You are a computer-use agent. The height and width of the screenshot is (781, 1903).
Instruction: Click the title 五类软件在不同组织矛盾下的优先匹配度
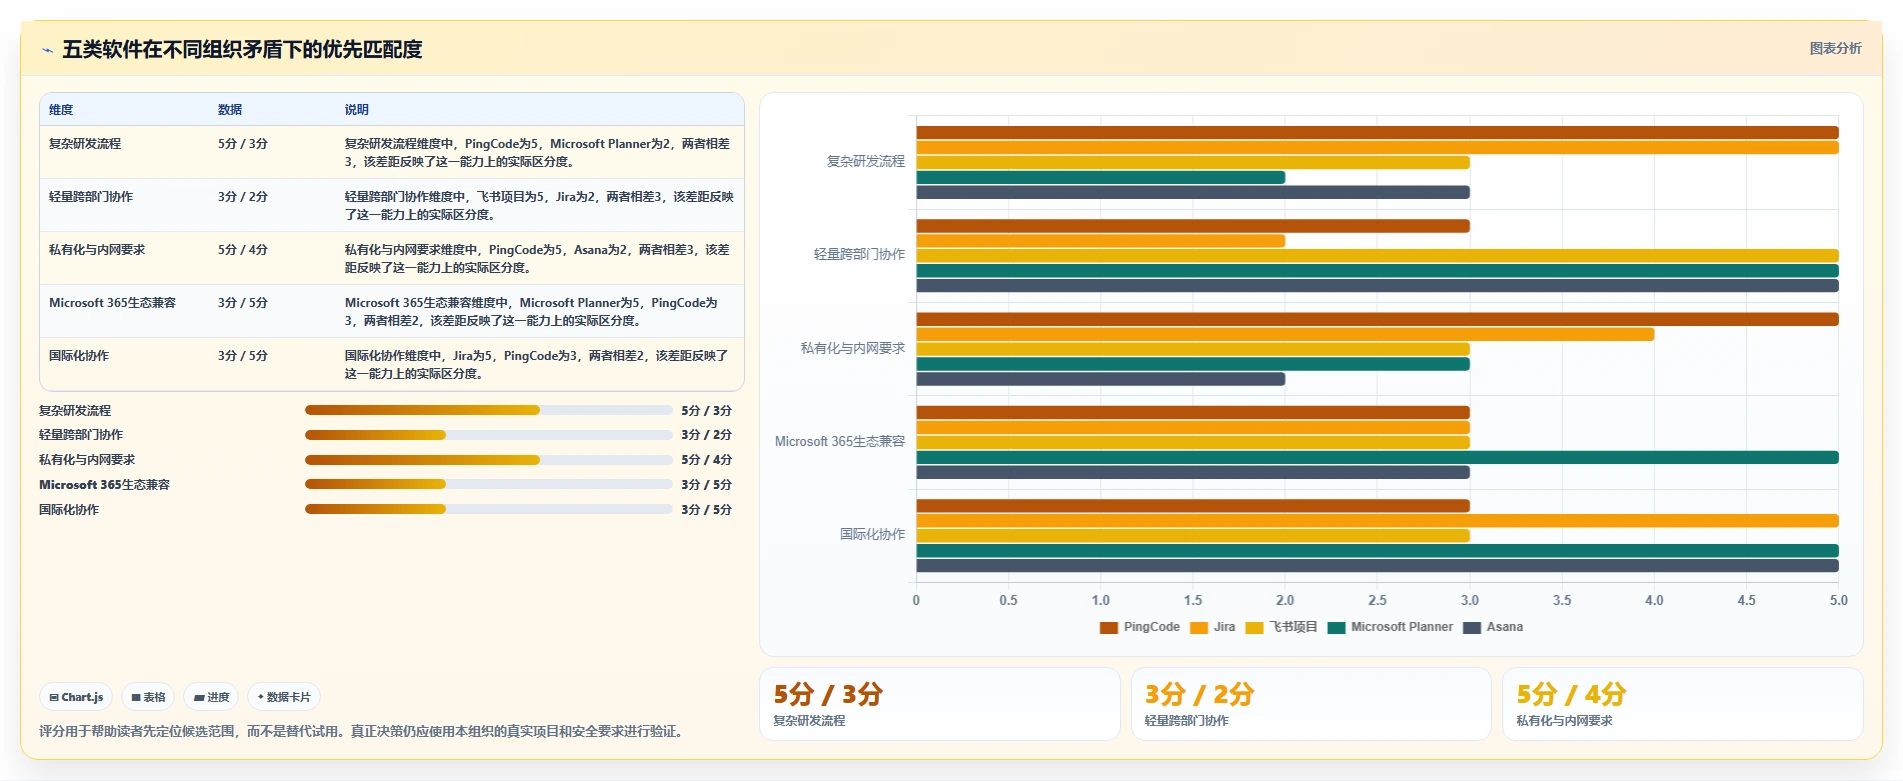[x=242, y=49]
